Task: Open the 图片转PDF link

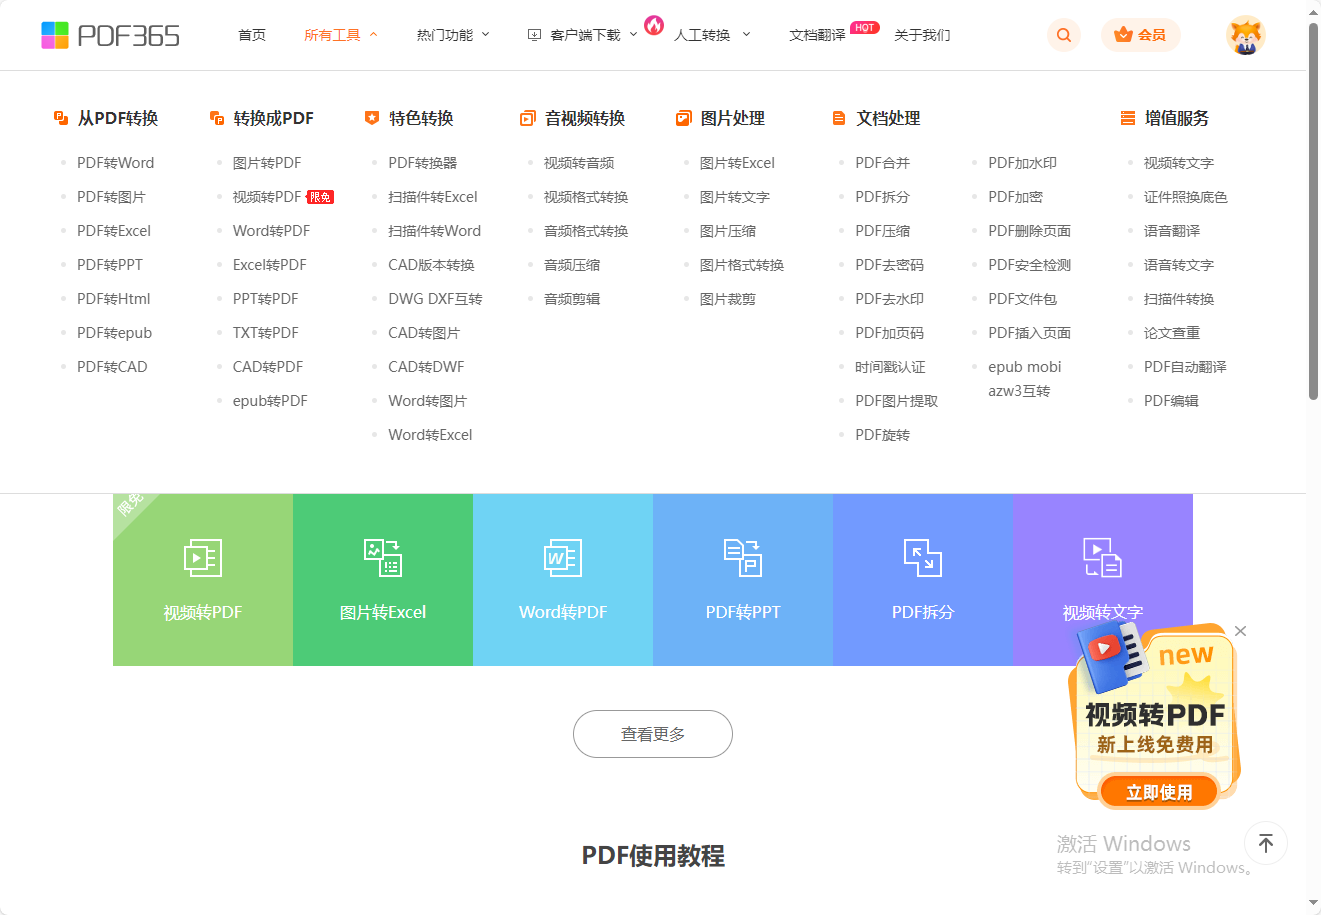Action: 267,163
